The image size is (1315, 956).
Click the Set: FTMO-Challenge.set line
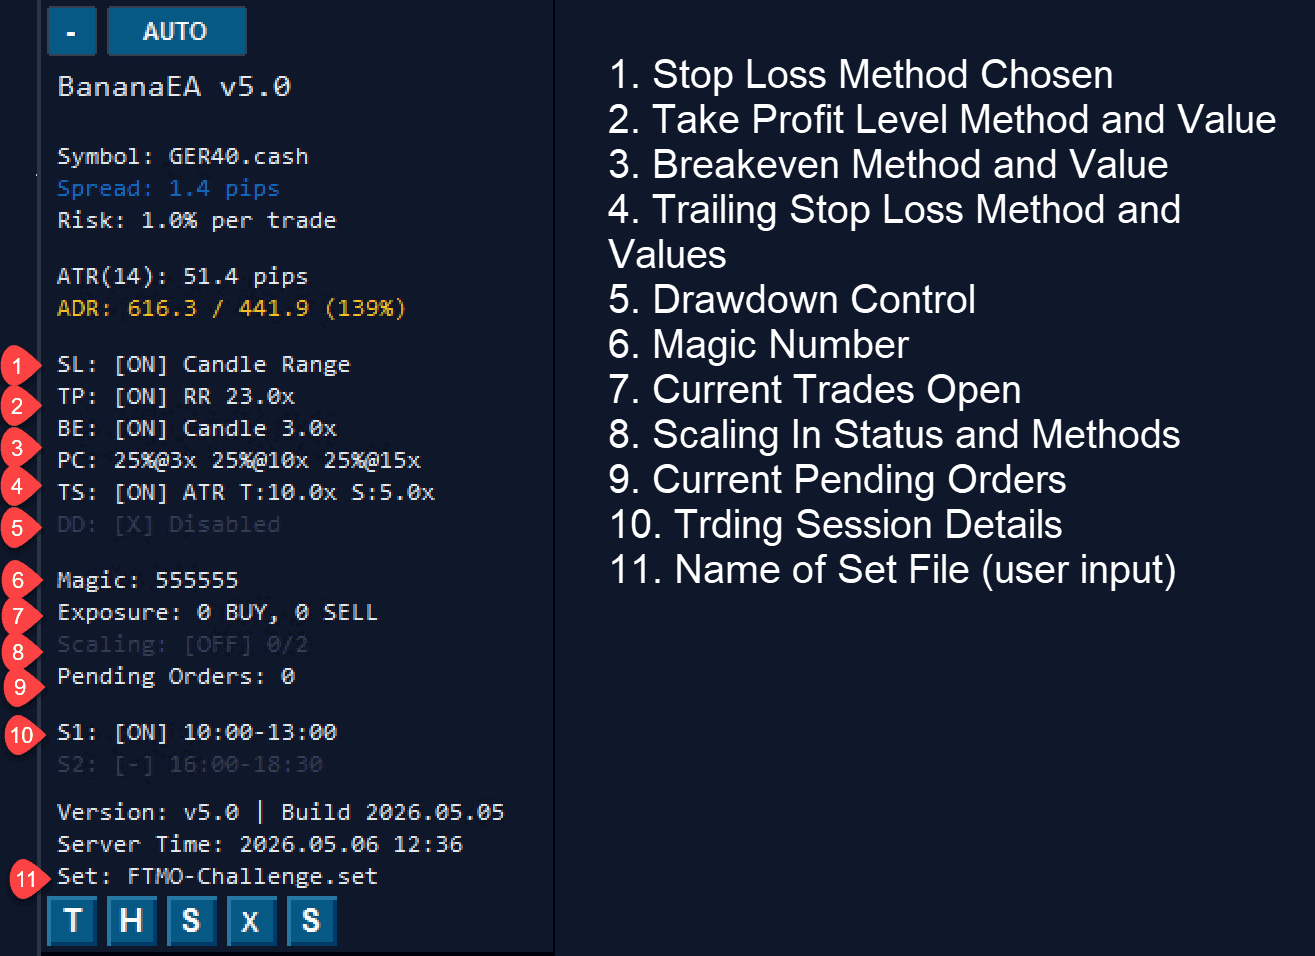click(x=218, y=877)
